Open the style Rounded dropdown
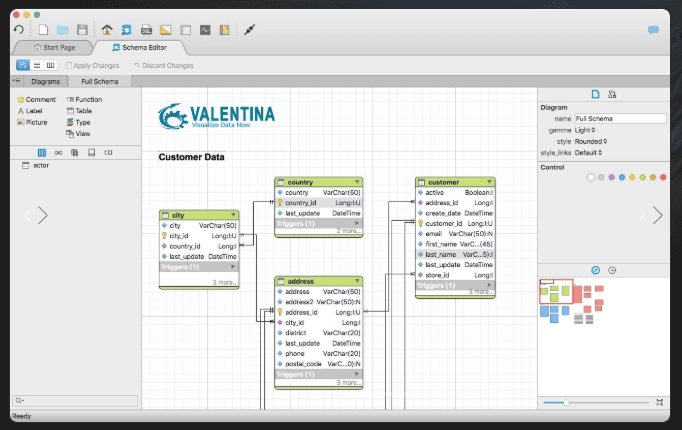The image size is (682, 430). coord(591,141)
